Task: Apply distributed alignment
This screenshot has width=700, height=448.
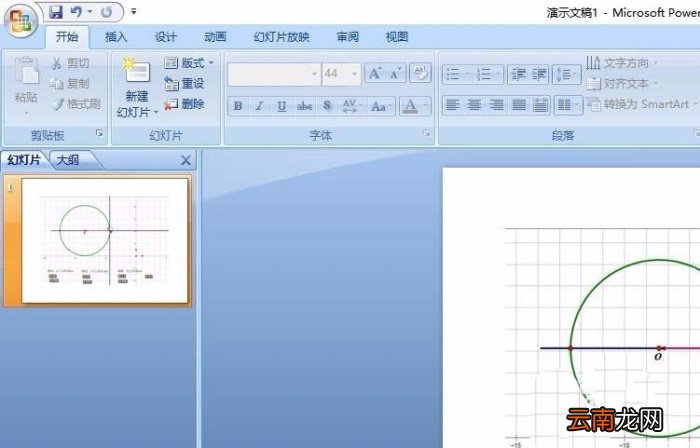Action: 540,105
